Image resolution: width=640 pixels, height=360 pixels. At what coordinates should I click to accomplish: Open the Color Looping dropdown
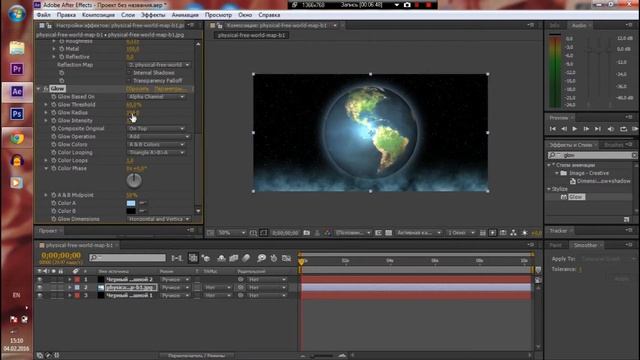tap(156, 152)
